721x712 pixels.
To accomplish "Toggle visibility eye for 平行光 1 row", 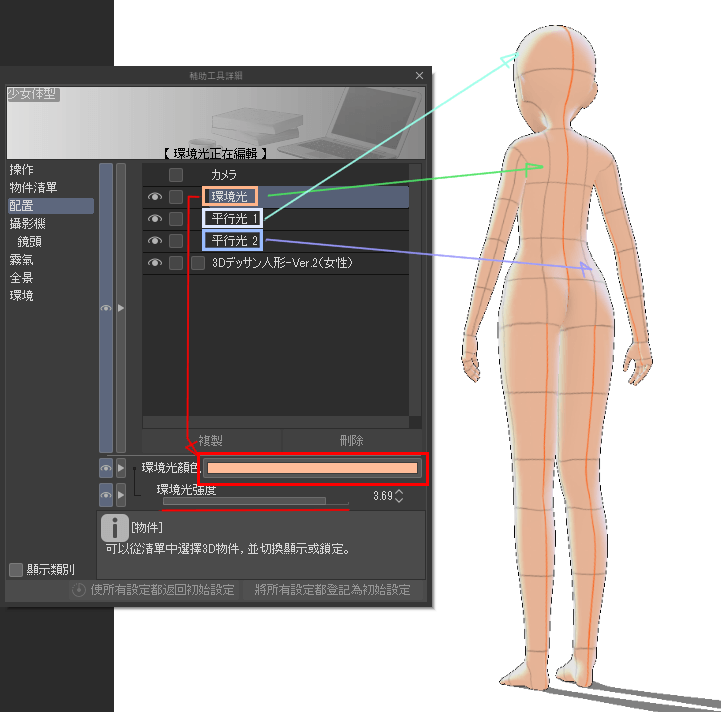I will click(154, 218).
